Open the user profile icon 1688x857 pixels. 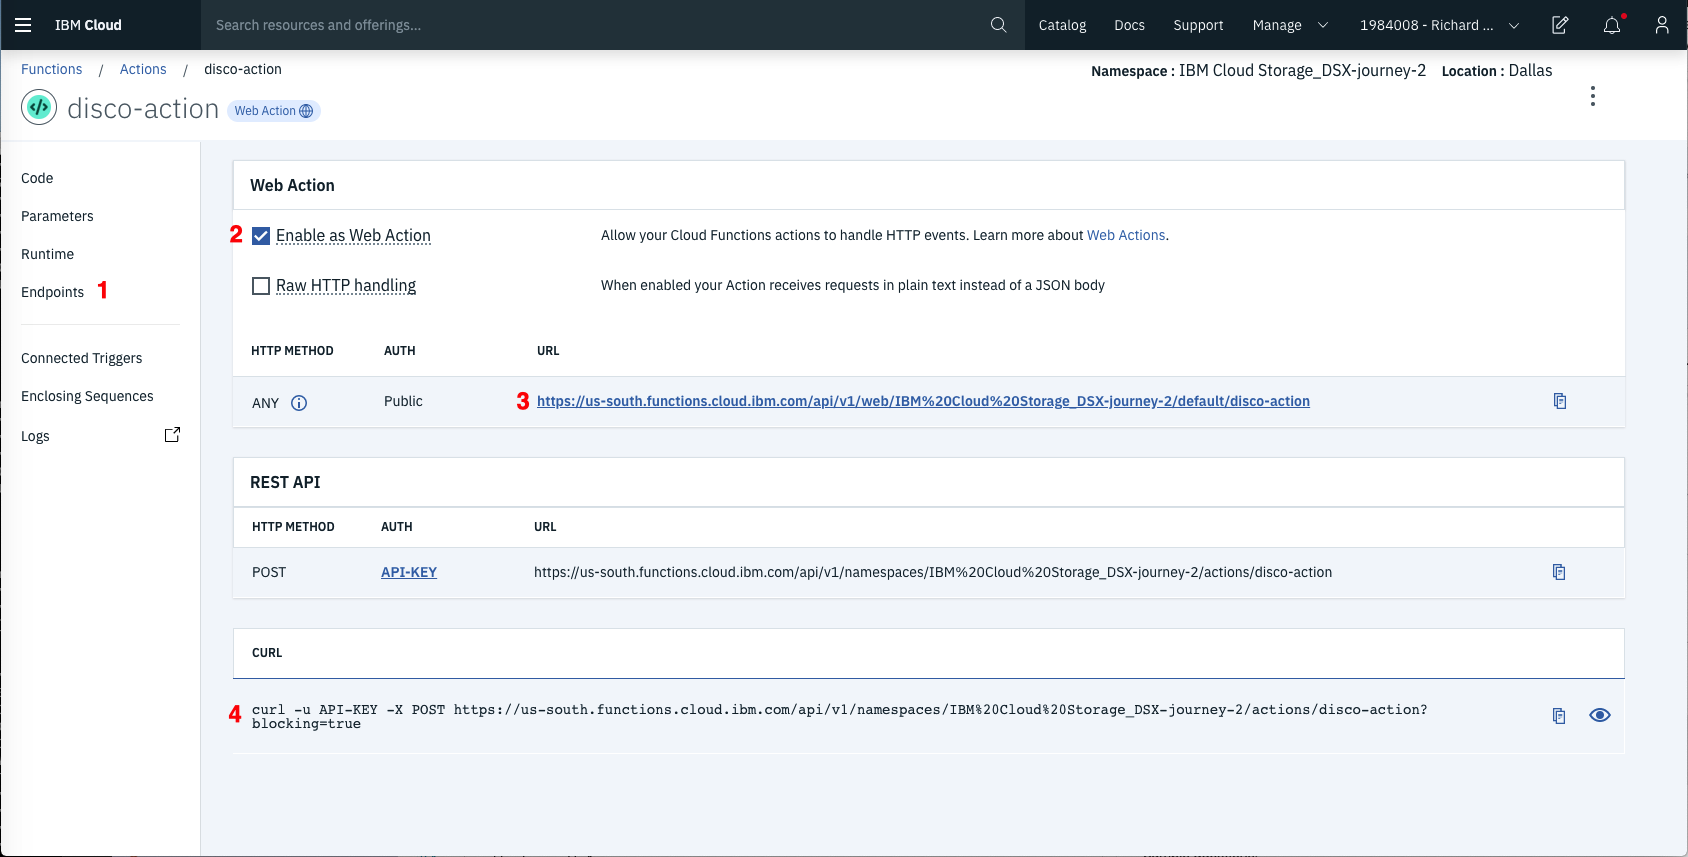(x=1662, y=25)
